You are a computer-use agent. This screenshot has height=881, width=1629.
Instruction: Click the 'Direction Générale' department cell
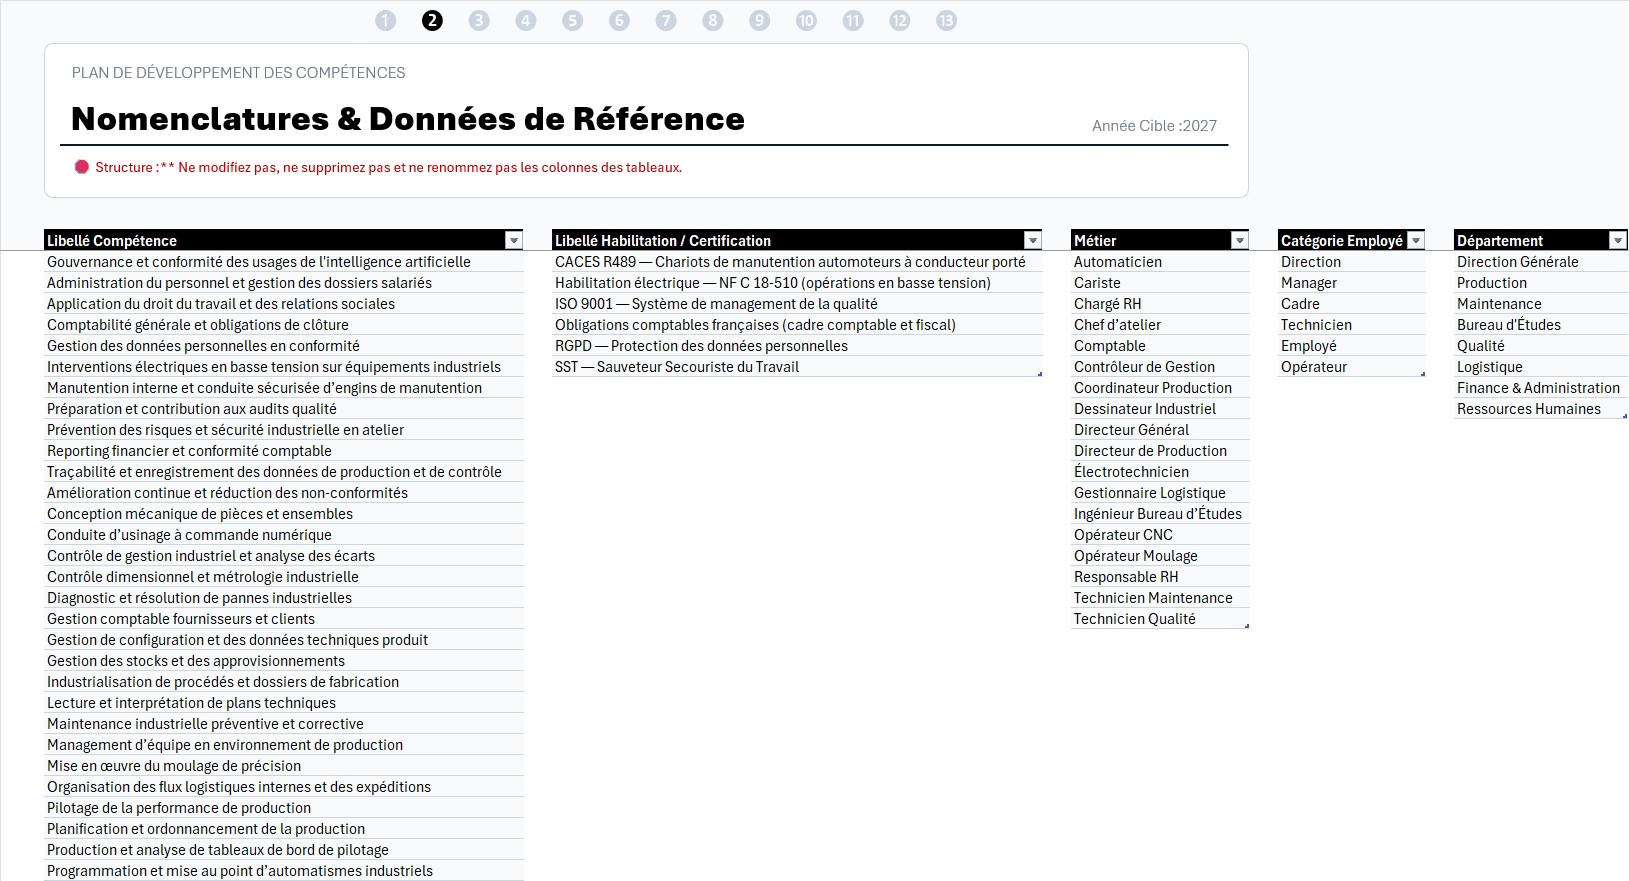tap(1541, 262)
